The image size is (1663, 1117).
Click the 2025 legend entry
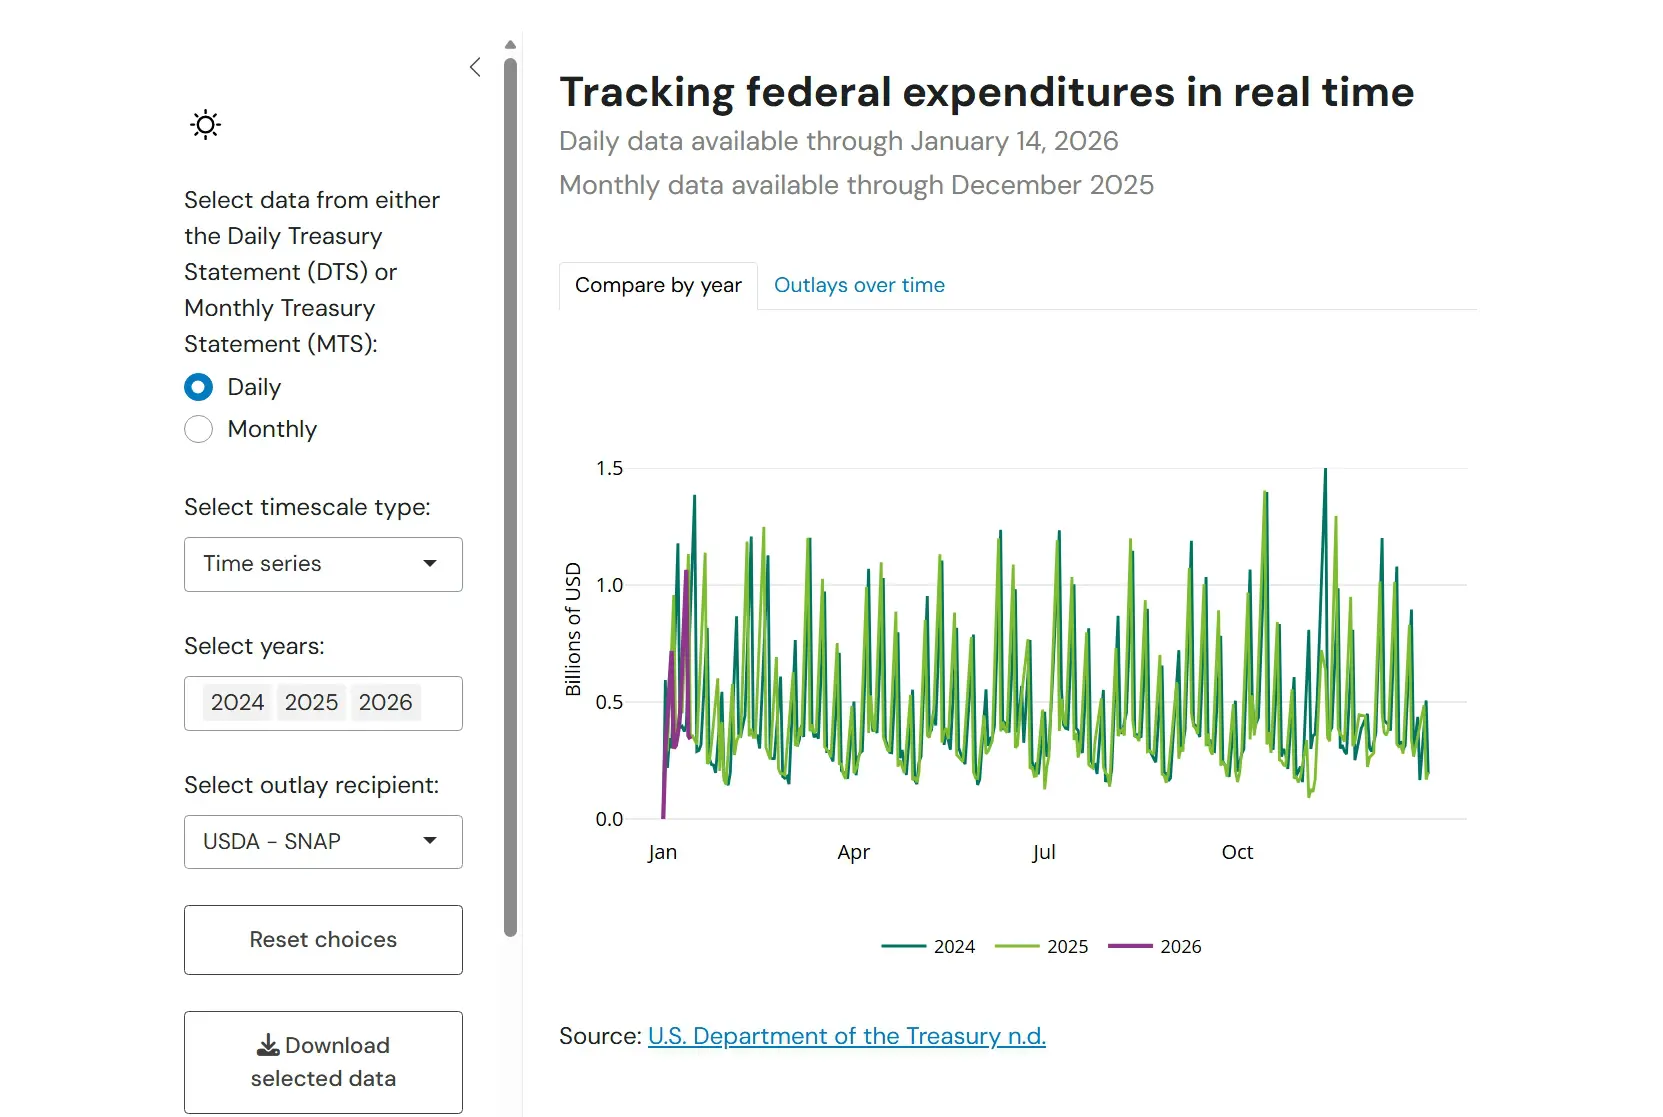1040,946
